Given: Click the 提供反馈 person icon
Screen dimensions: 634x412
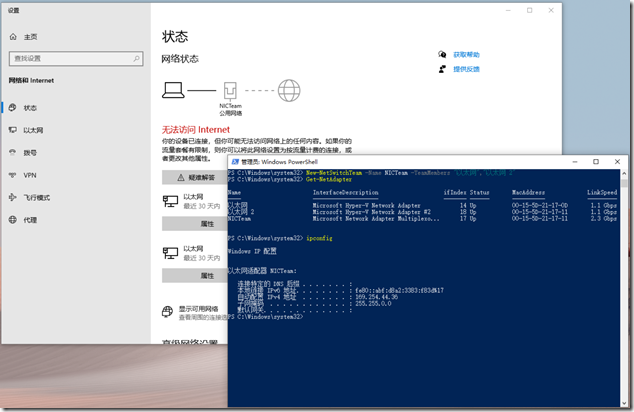Looking at the screenshot, I should [x=442, y=69].
